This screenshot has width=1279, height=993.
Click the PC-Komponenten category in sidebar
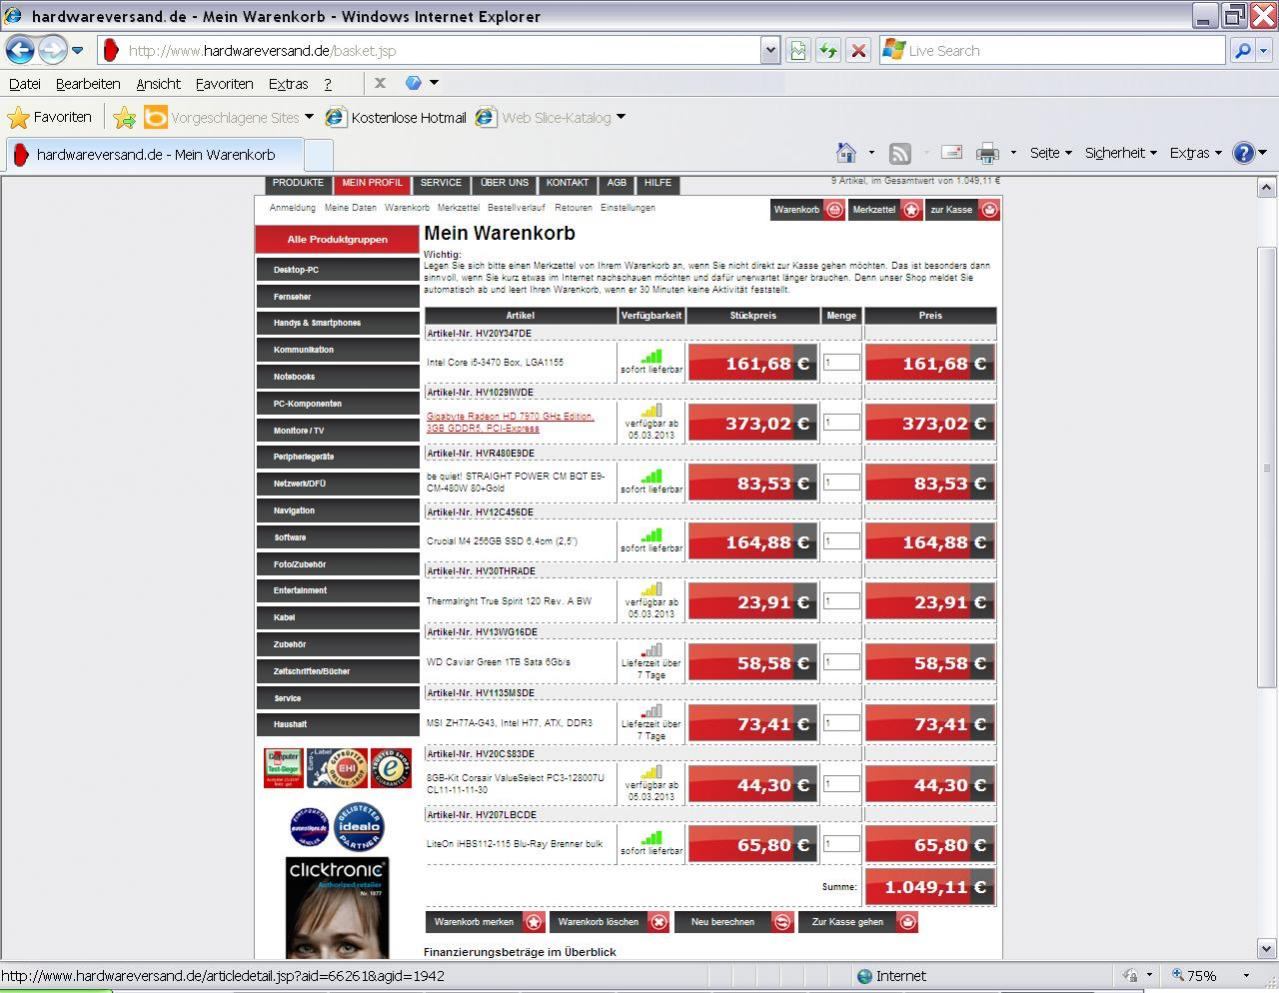pos(337,404)
